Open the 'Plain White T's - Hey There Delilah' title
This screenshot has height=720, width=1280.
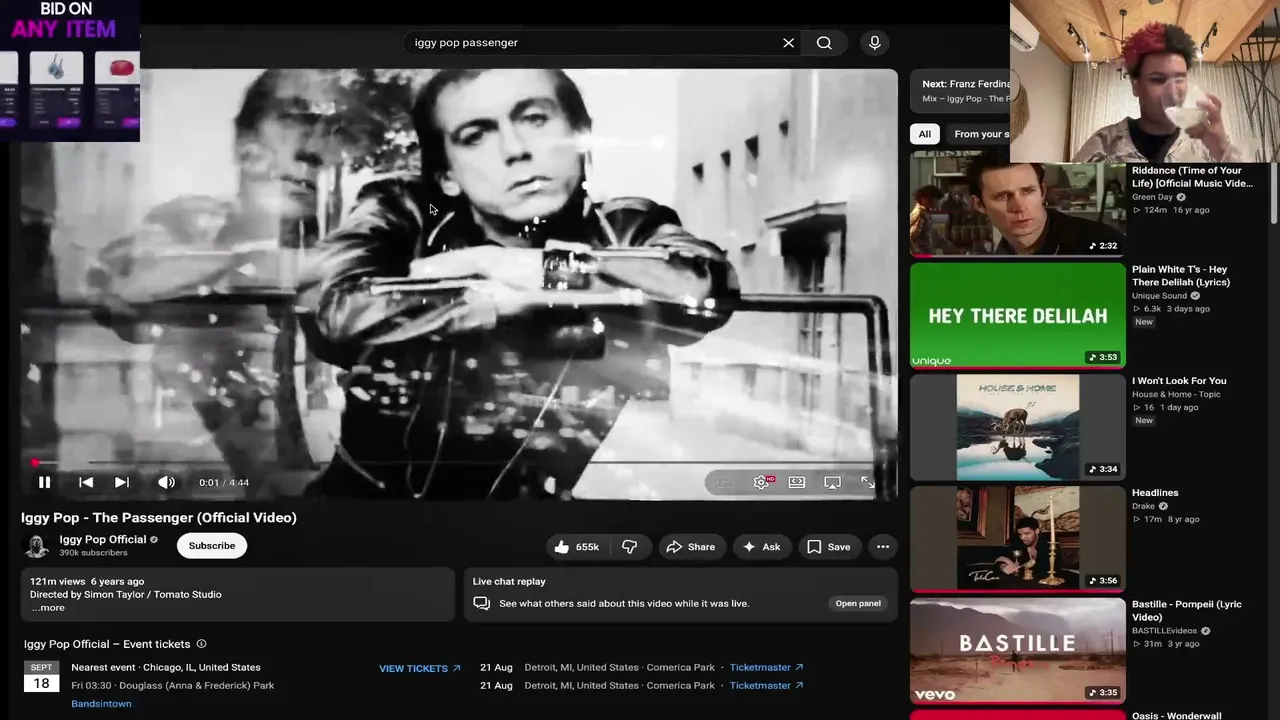coord(1181,276)
